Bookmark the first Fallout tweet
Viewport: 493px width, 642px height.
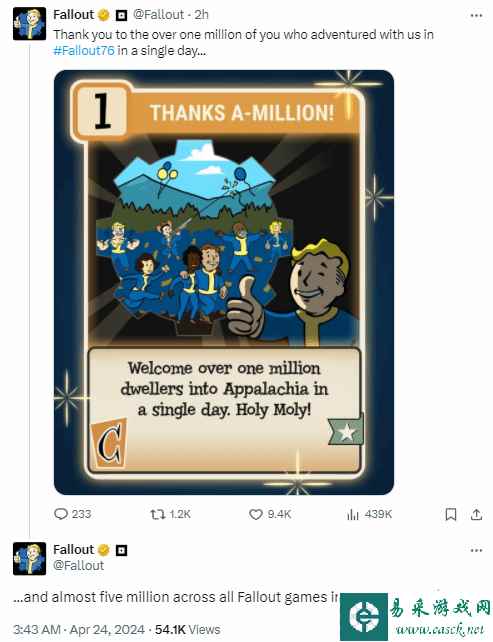[x=451, y=514]
